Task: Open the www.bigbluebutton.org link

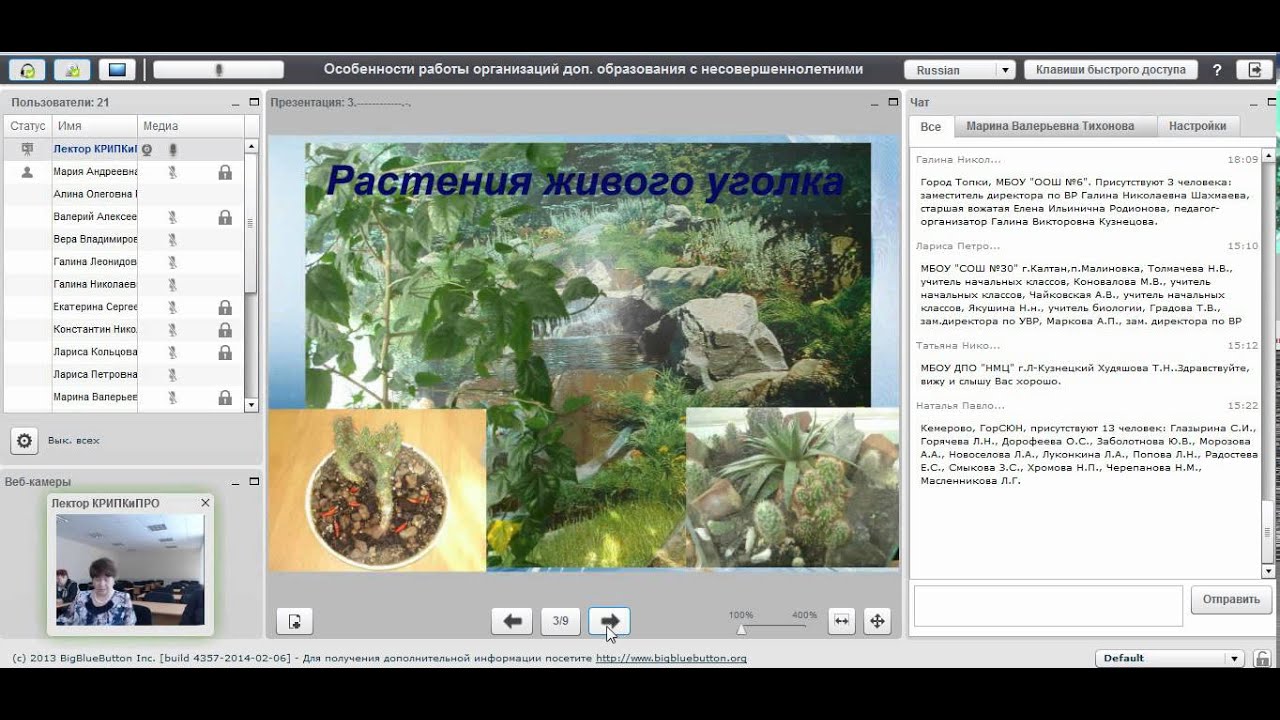Action: coord(671,658)
